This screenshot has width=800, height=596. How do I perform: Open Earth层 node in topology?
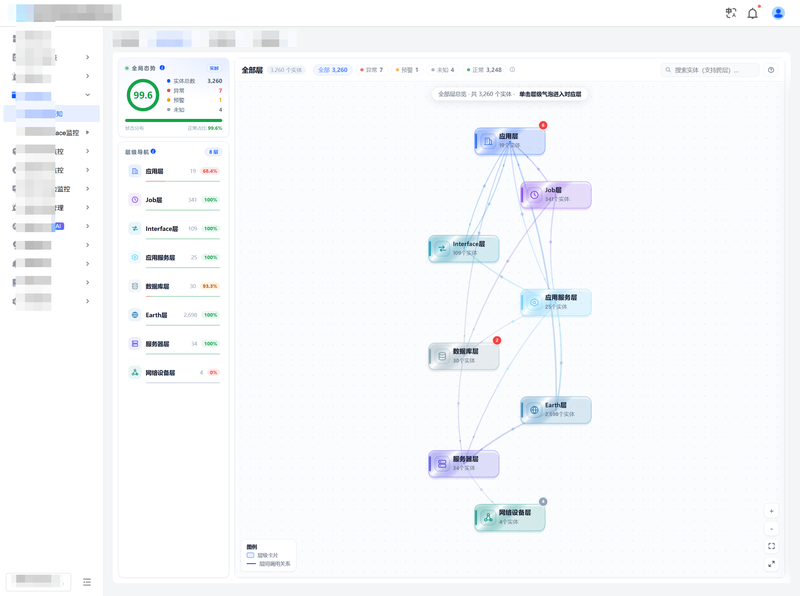(x=556, y=410)
